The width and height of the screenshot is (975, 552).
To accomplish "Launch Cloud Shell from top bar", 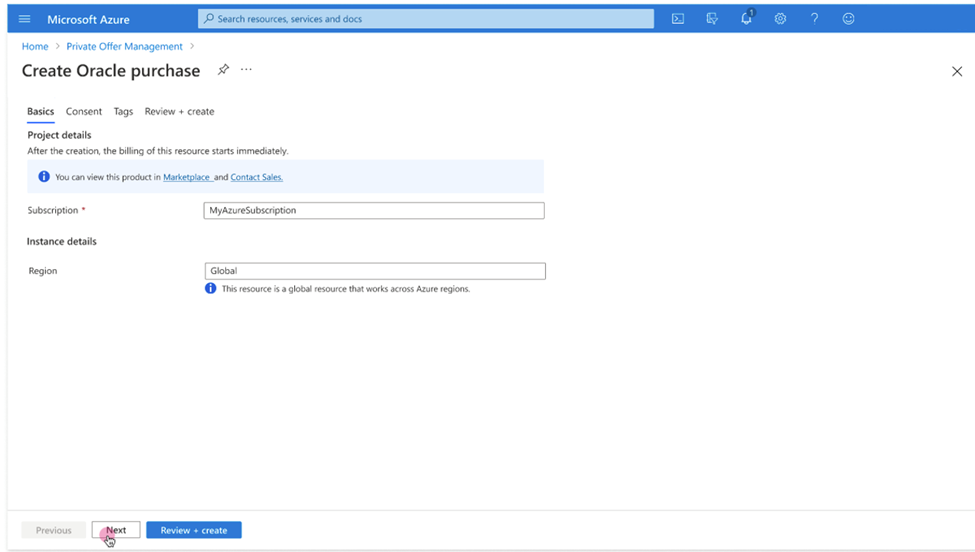I will point(678,19).
